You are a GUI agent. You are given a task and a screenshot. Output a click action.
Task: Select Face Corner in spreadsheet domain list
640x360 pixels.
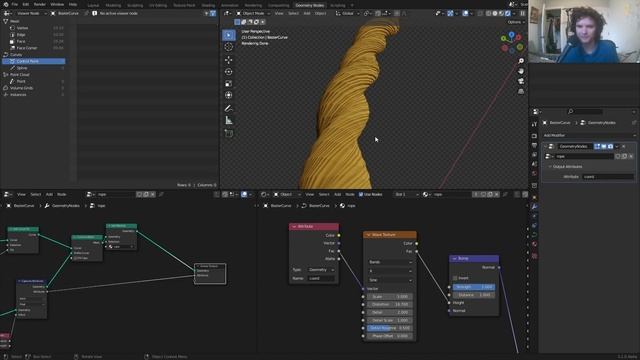33,48
